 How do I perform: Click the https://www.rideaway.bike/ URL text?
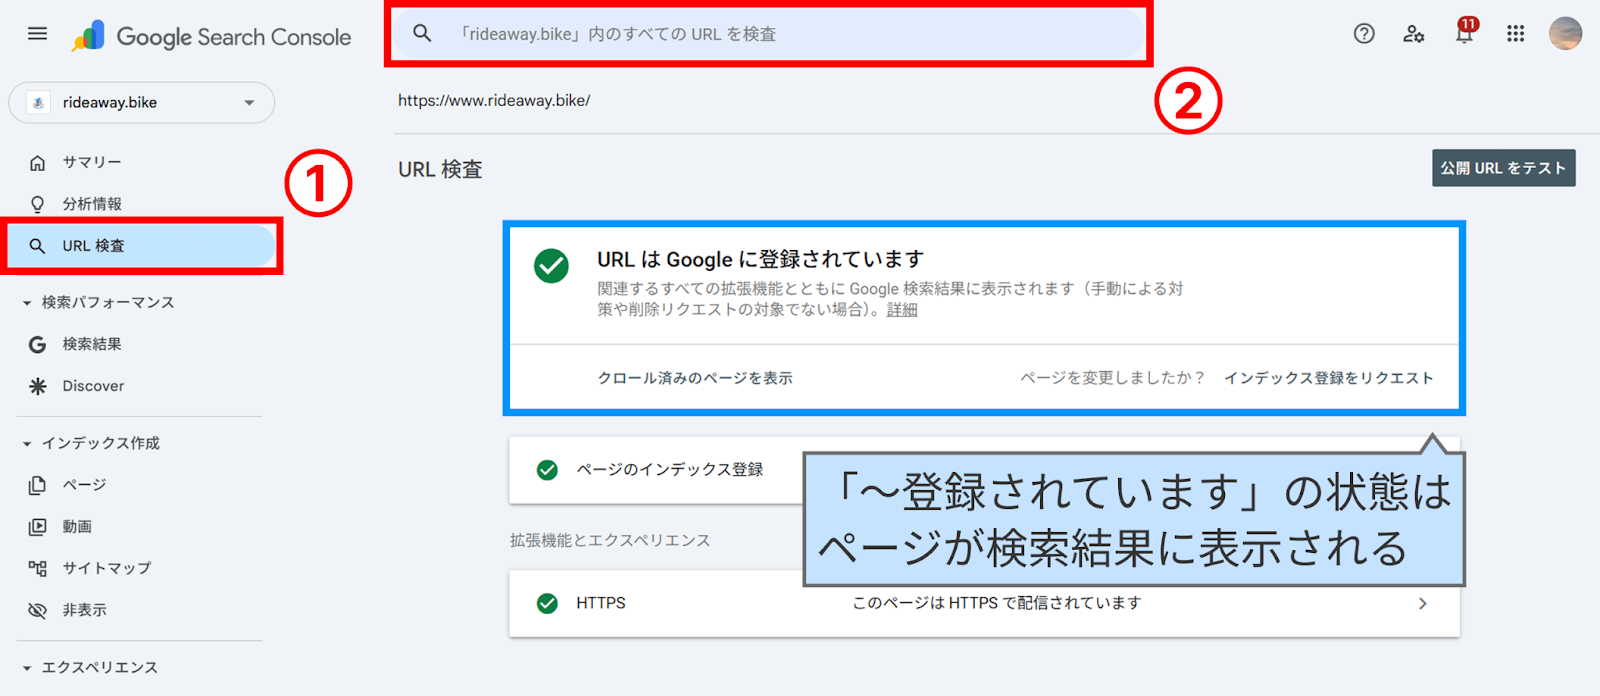point(494,100)
